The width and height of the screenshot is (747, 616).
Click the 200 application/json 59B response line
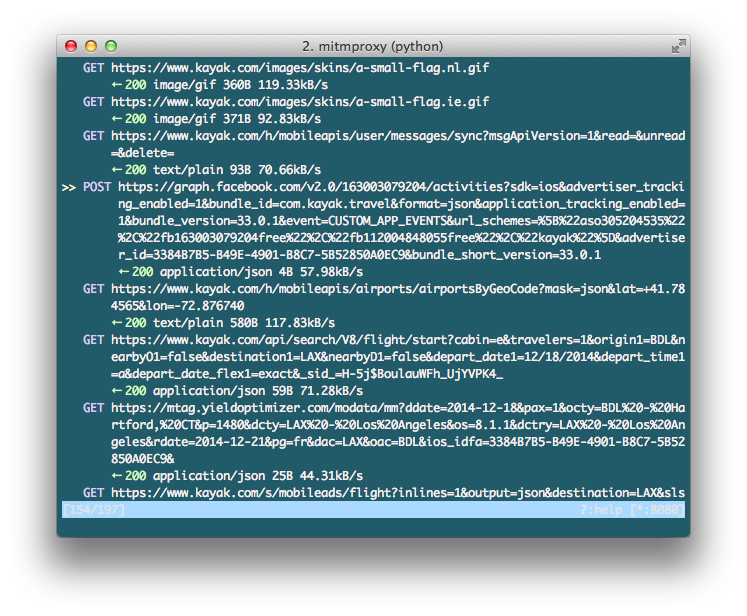(x=237, y=391)
